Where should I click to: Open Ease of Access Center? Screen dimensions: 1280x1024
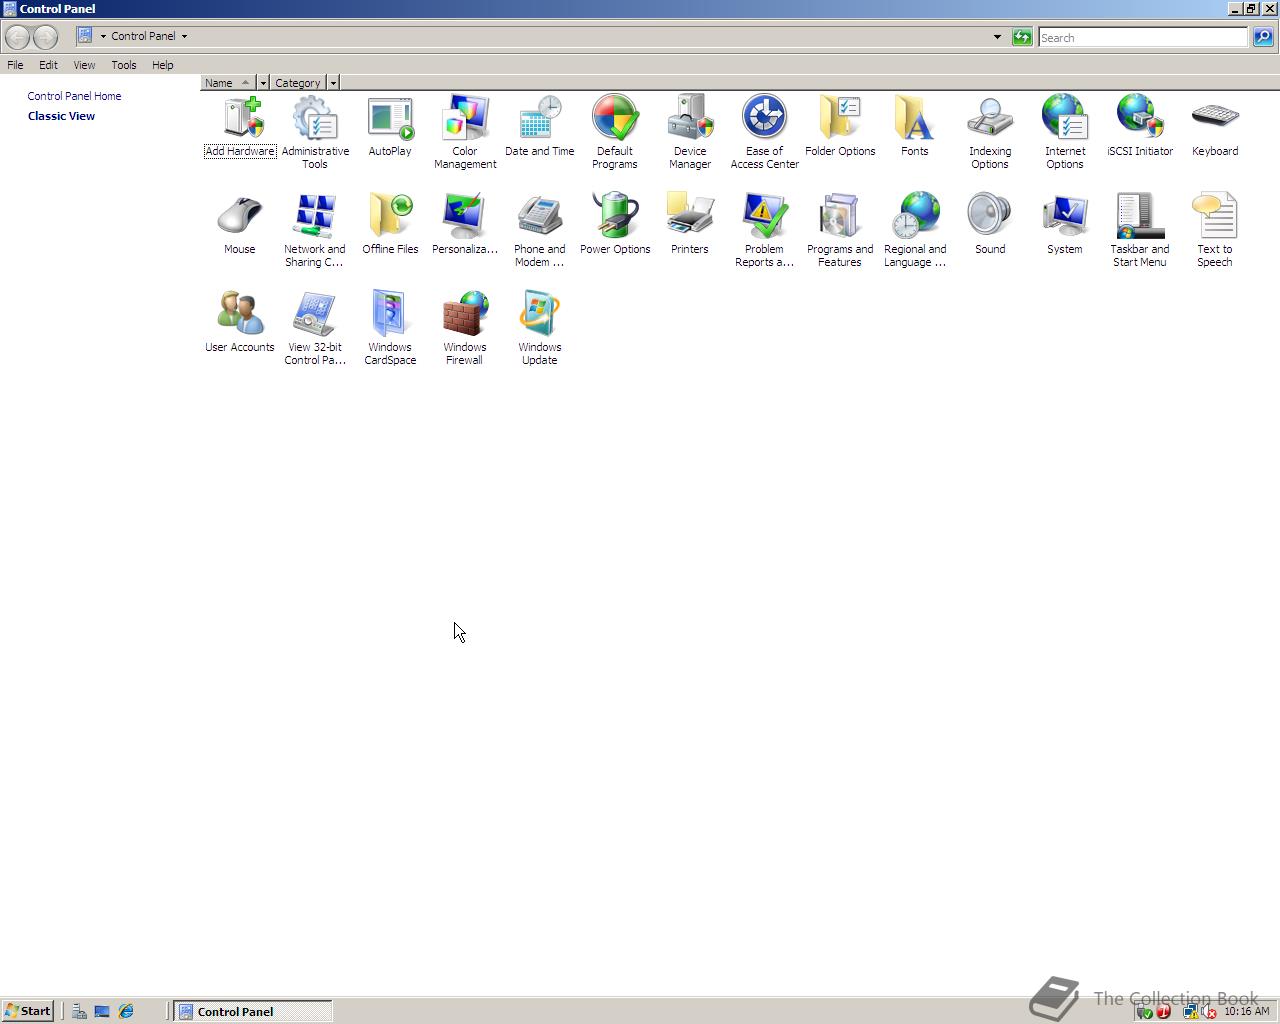click(765, 132)
